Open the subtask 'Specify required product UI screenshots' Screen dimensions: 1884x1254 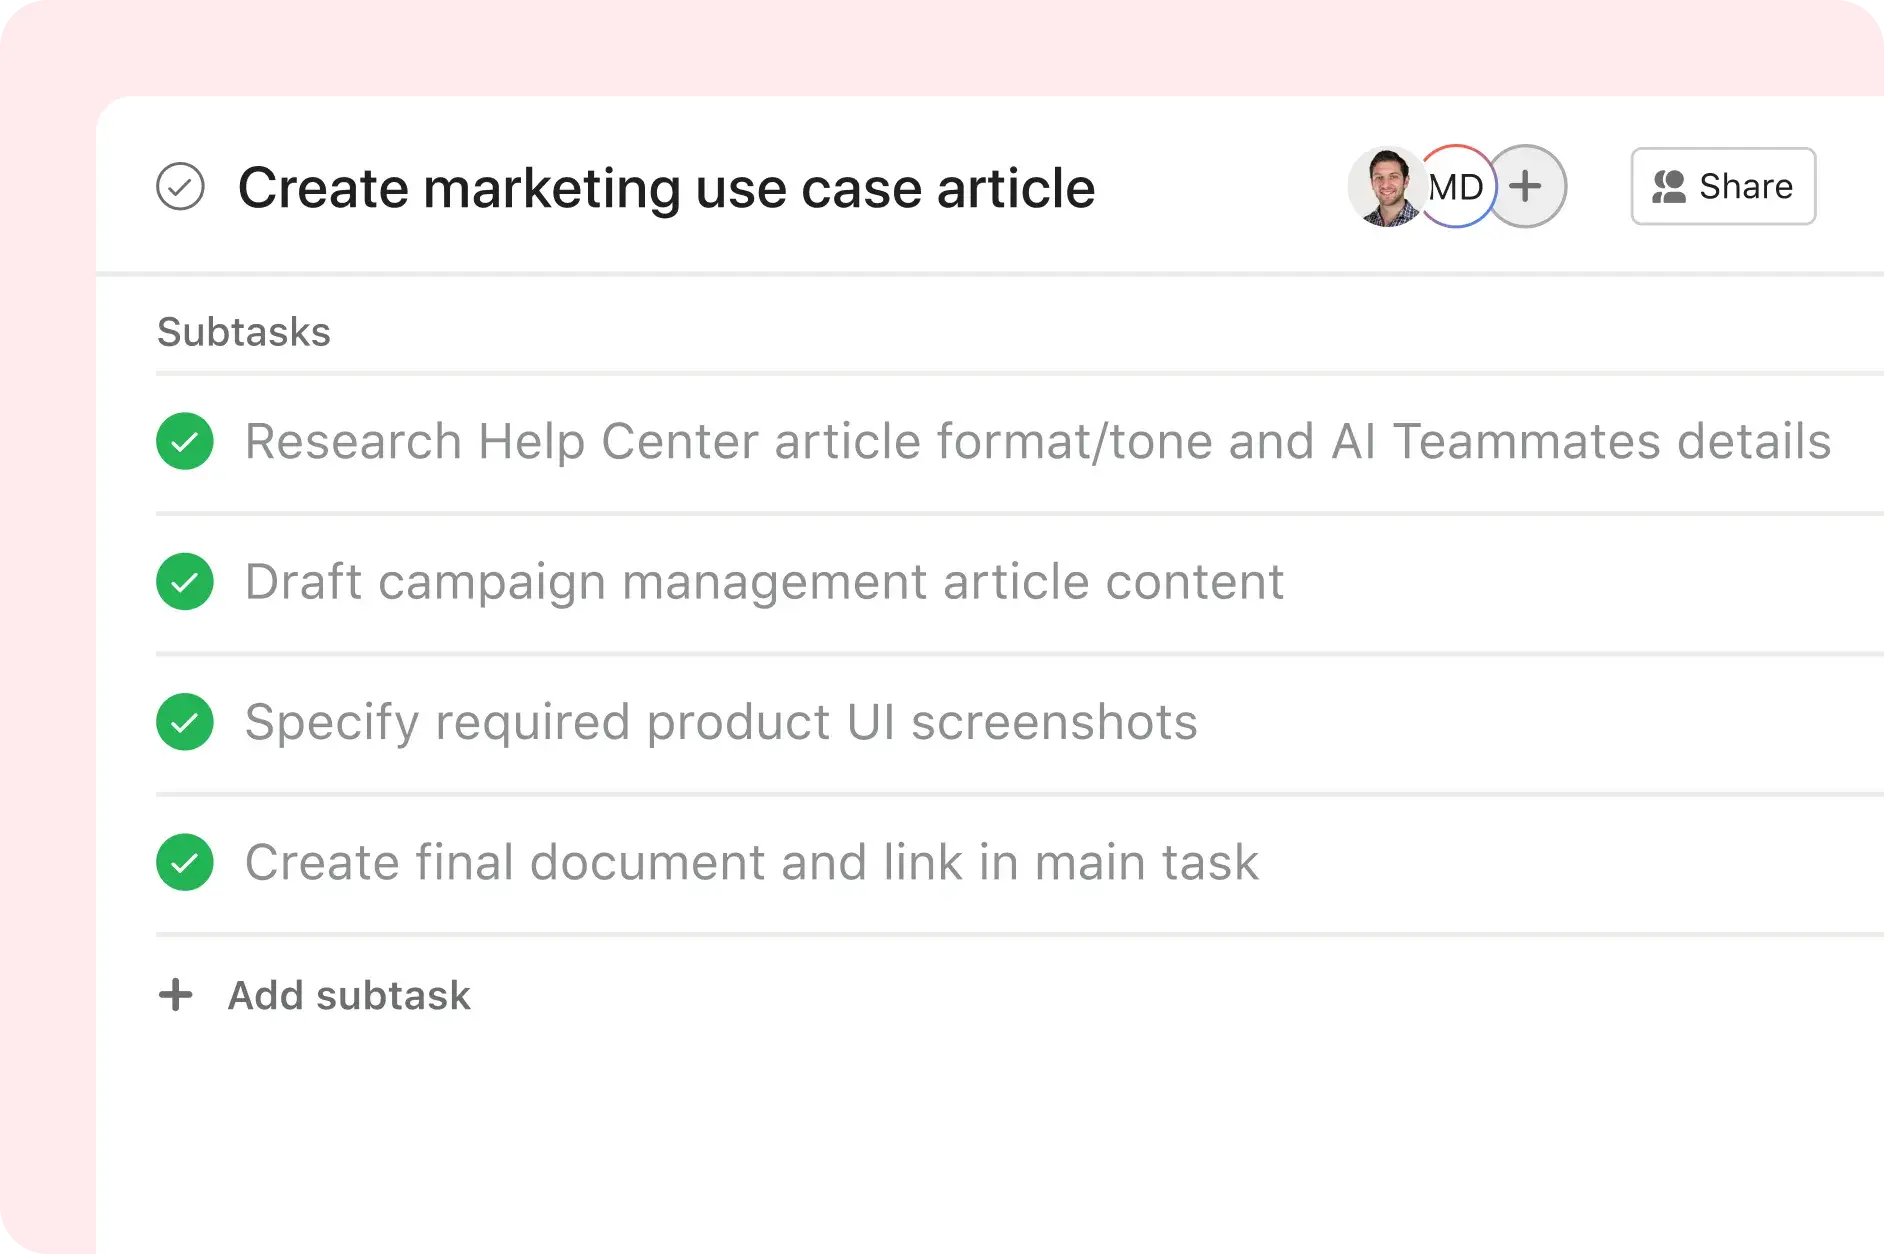722,722
